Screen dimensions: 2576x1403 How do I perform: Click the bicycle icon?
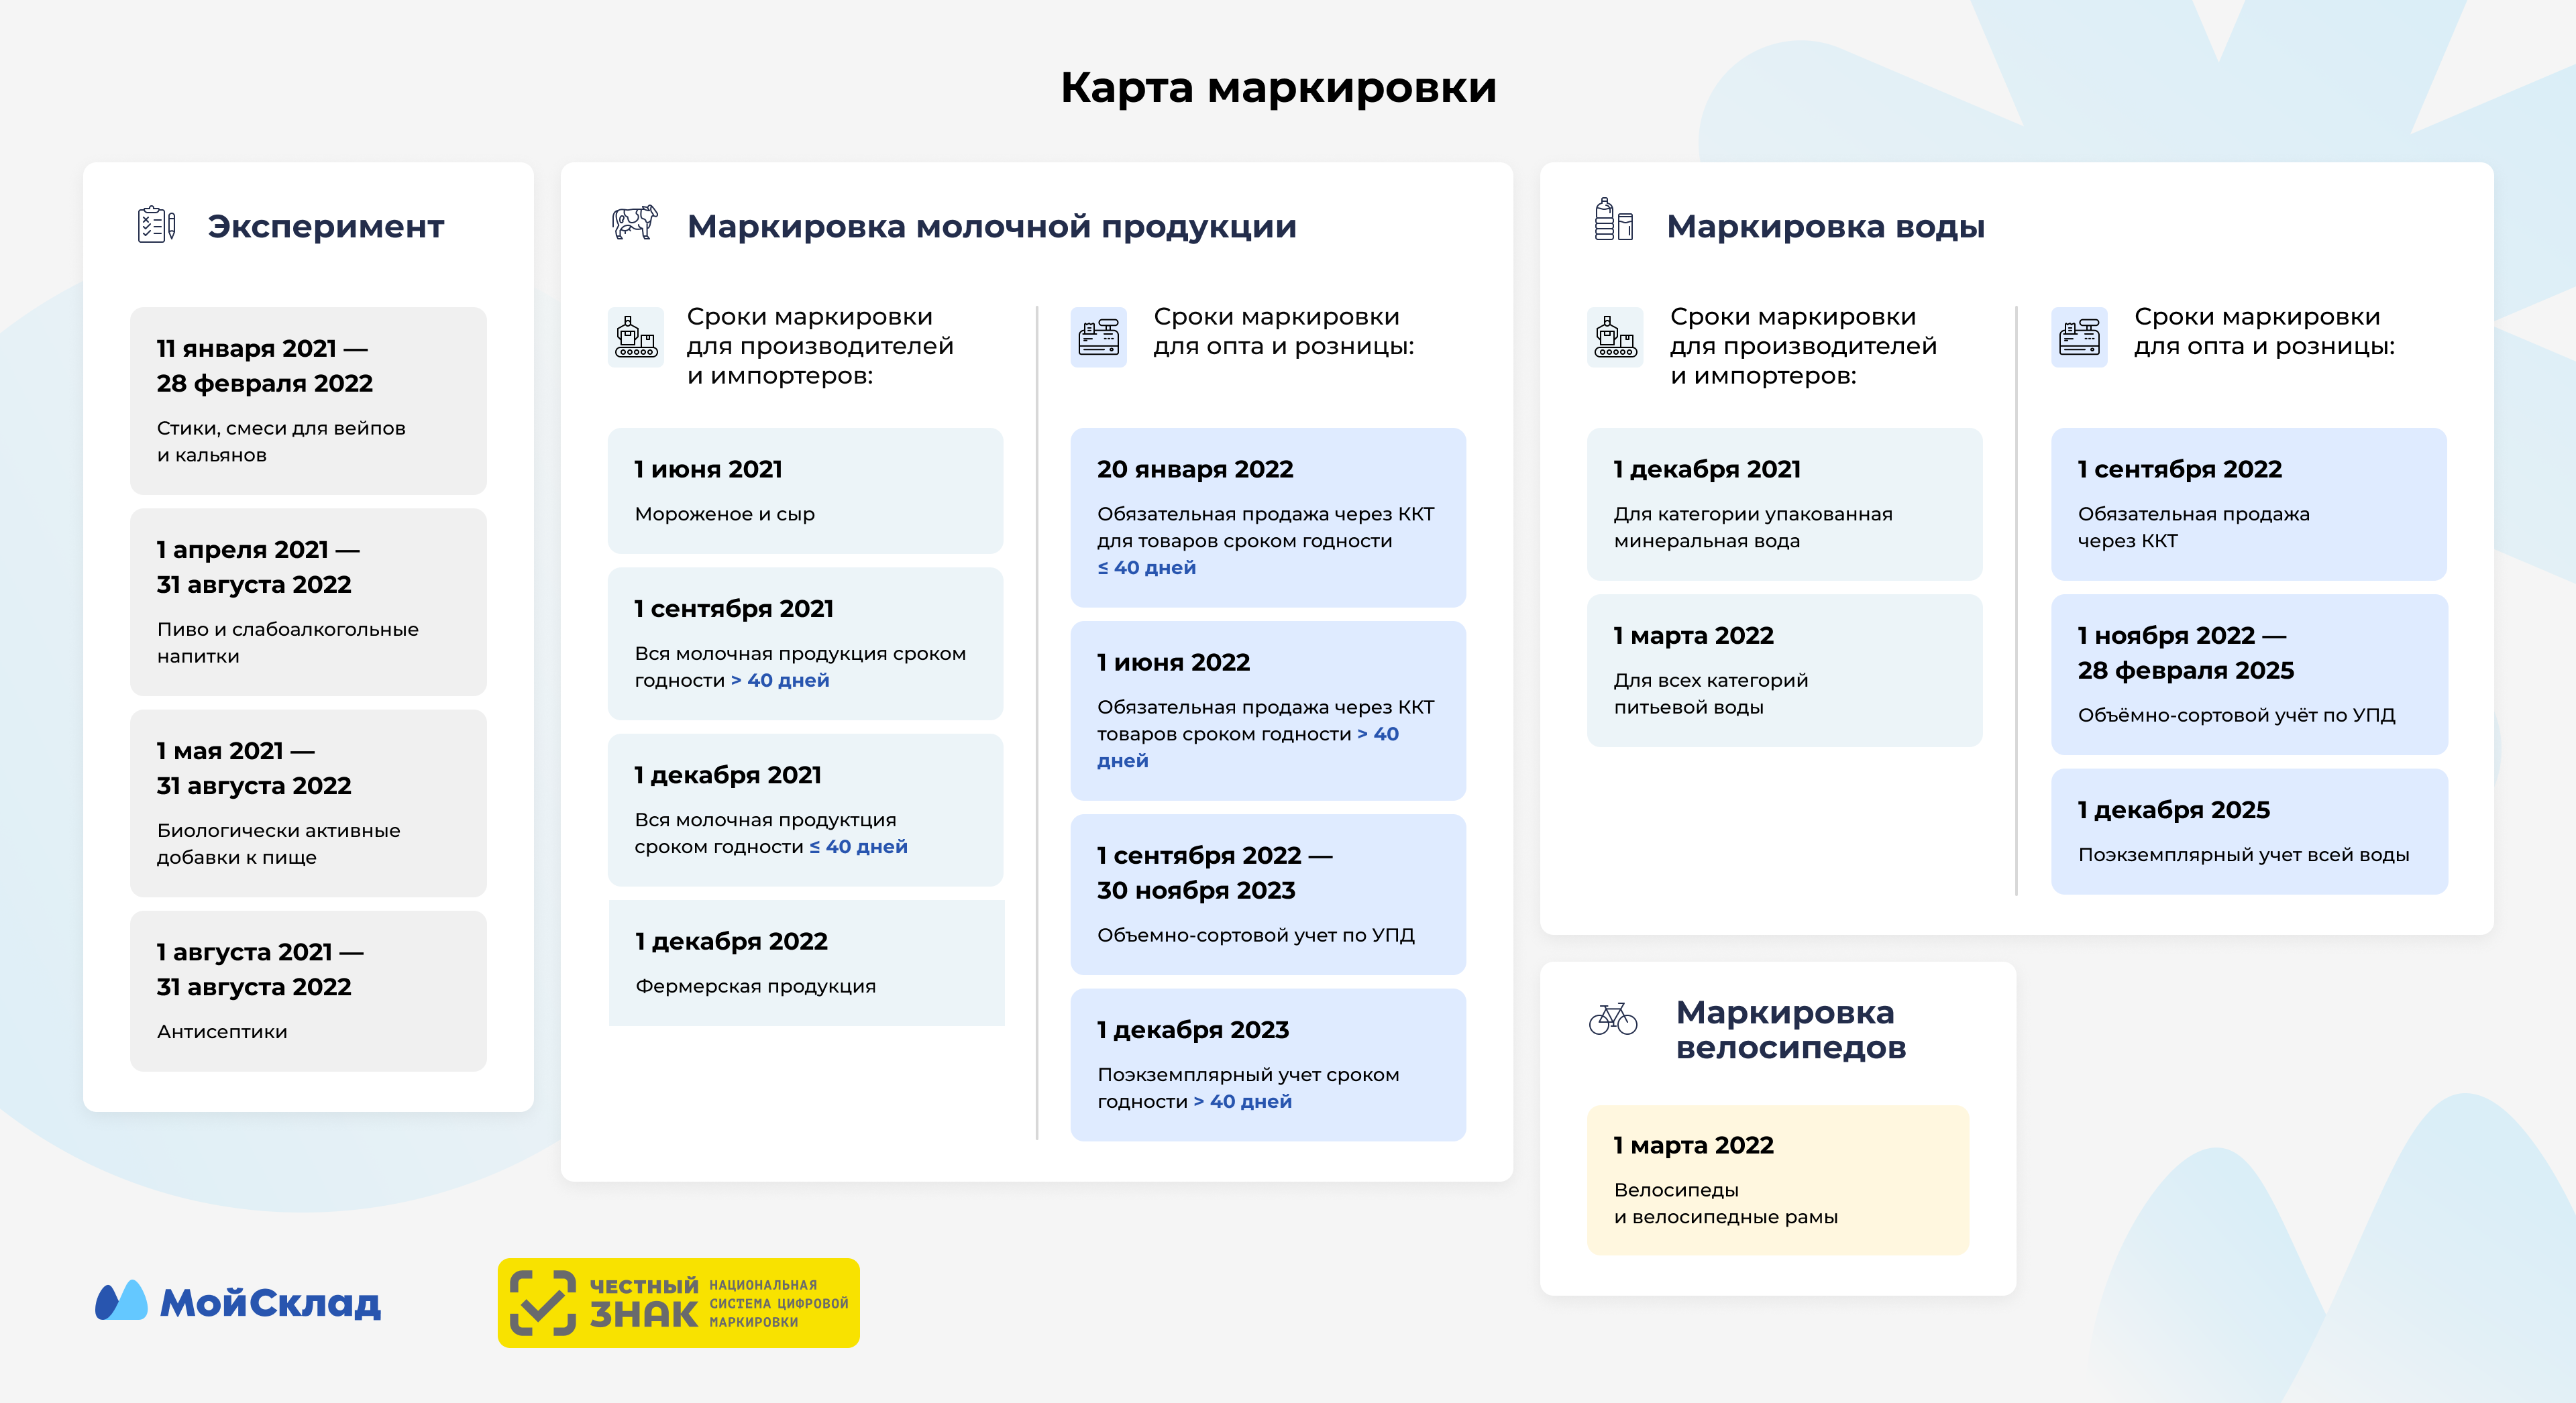point(1613,1020)
